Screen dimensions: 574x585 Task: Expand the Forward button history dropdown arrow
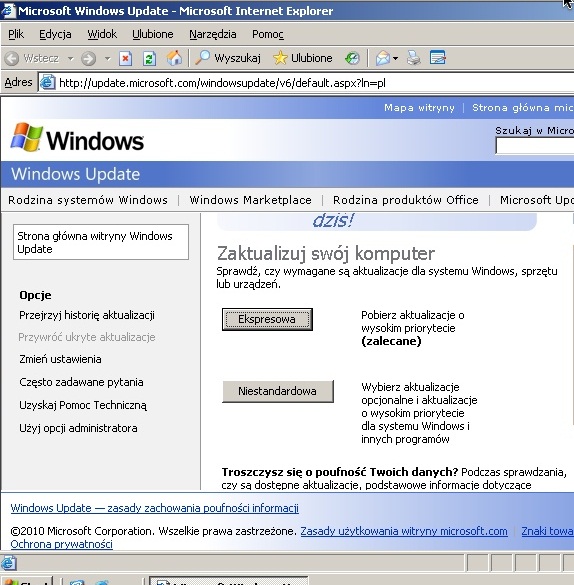pos(107,59)
